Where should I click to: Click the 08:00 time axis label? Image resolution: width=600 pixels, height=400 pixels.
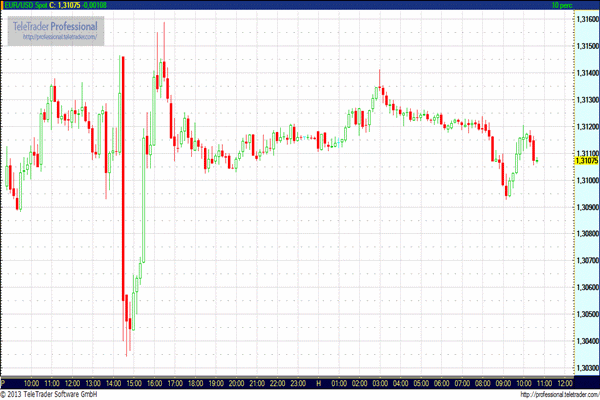click(x=483, y=383)
